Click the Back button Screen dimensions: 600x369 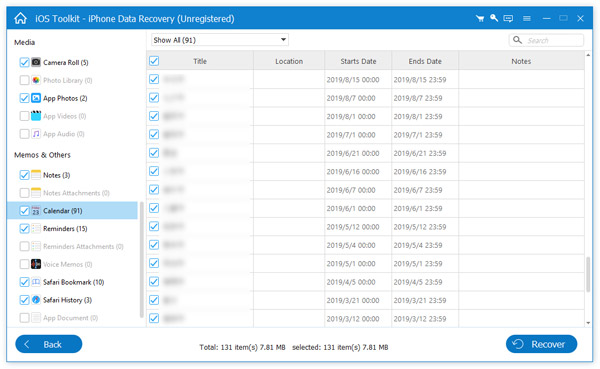49,344
